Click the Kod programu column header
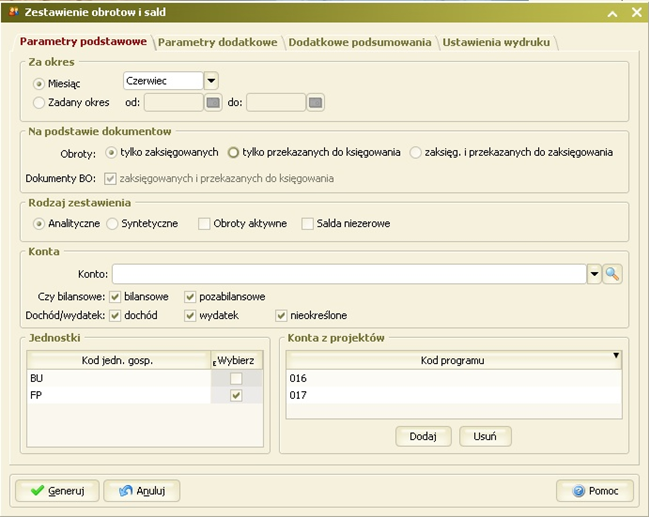Image resolution: width=649 pixels, height=517 pixels. [x=452, y=361]
